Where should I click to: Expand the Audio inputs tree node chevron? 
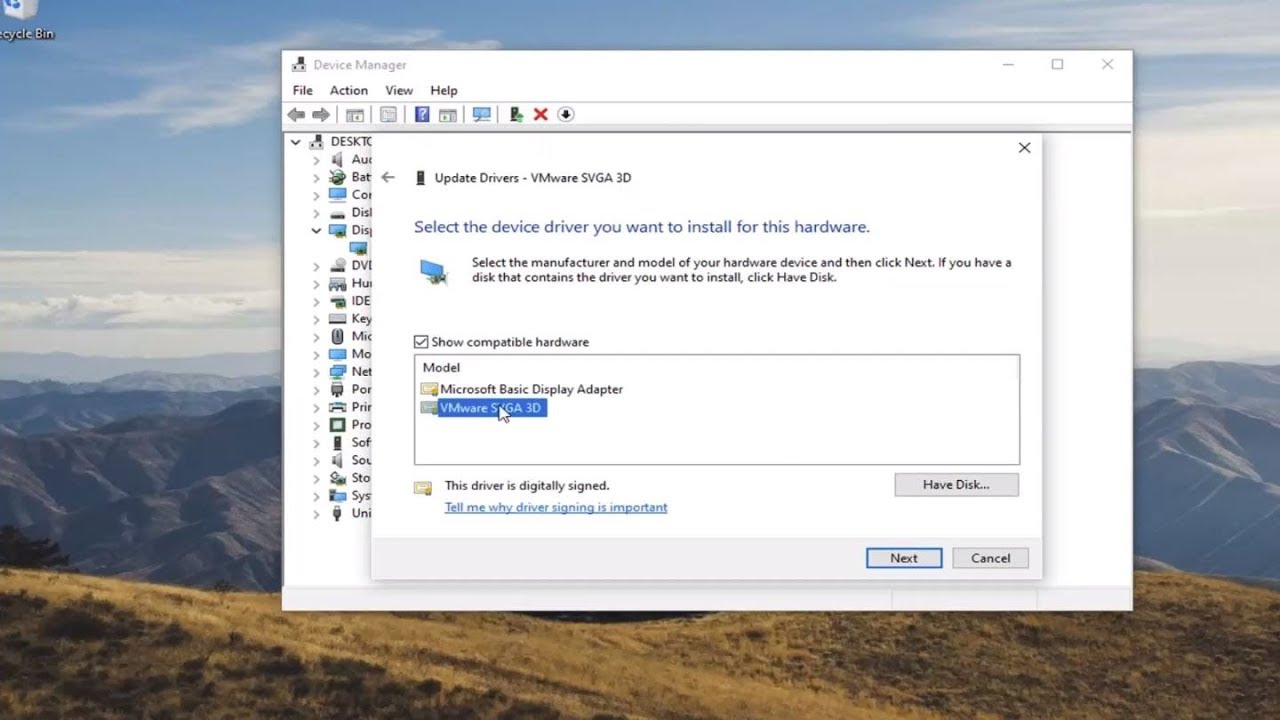[316, 160]
